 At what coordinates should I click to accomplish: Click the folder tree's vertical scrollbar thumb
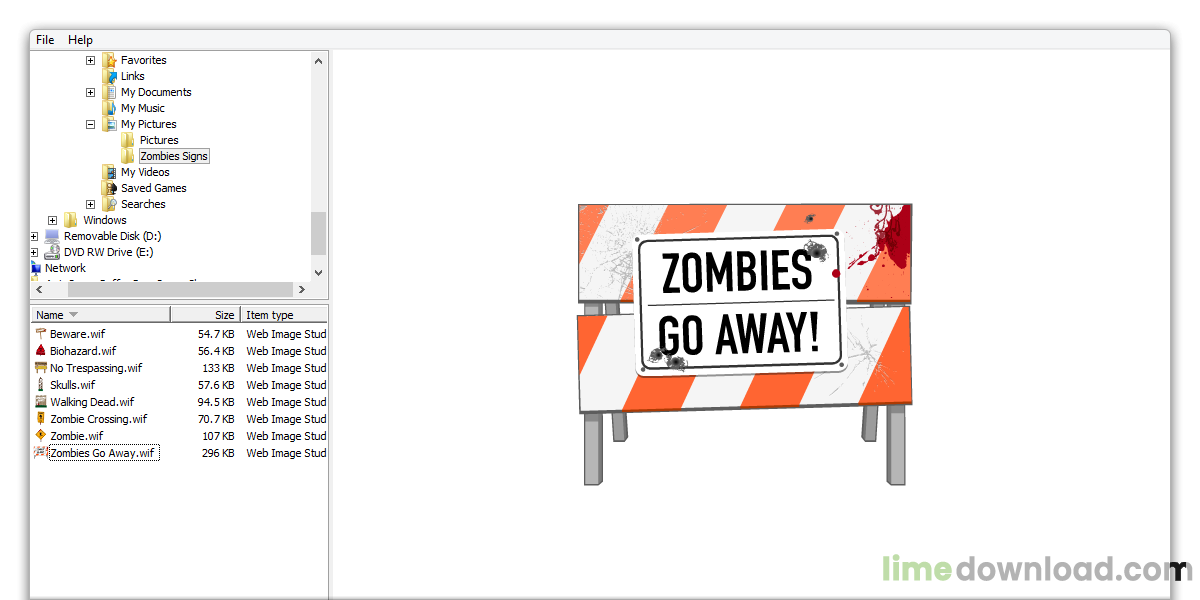click(318, 232)
